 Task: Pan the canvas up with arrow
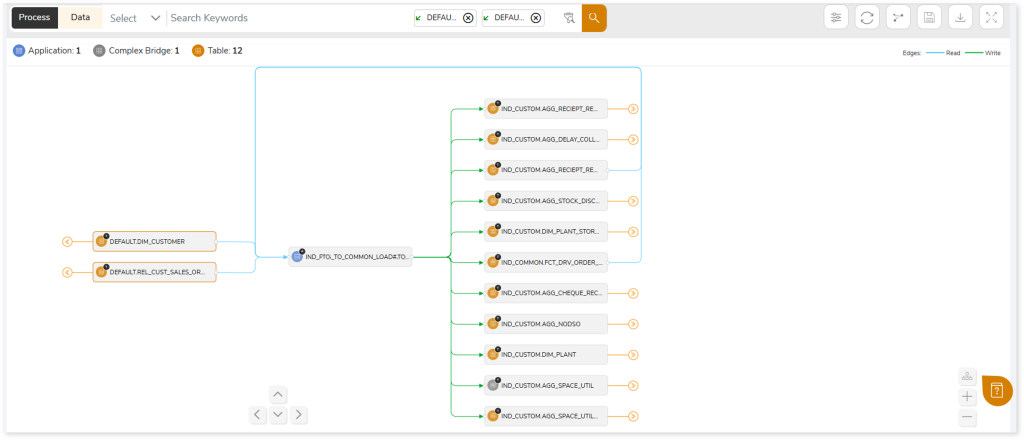[278, 394]
